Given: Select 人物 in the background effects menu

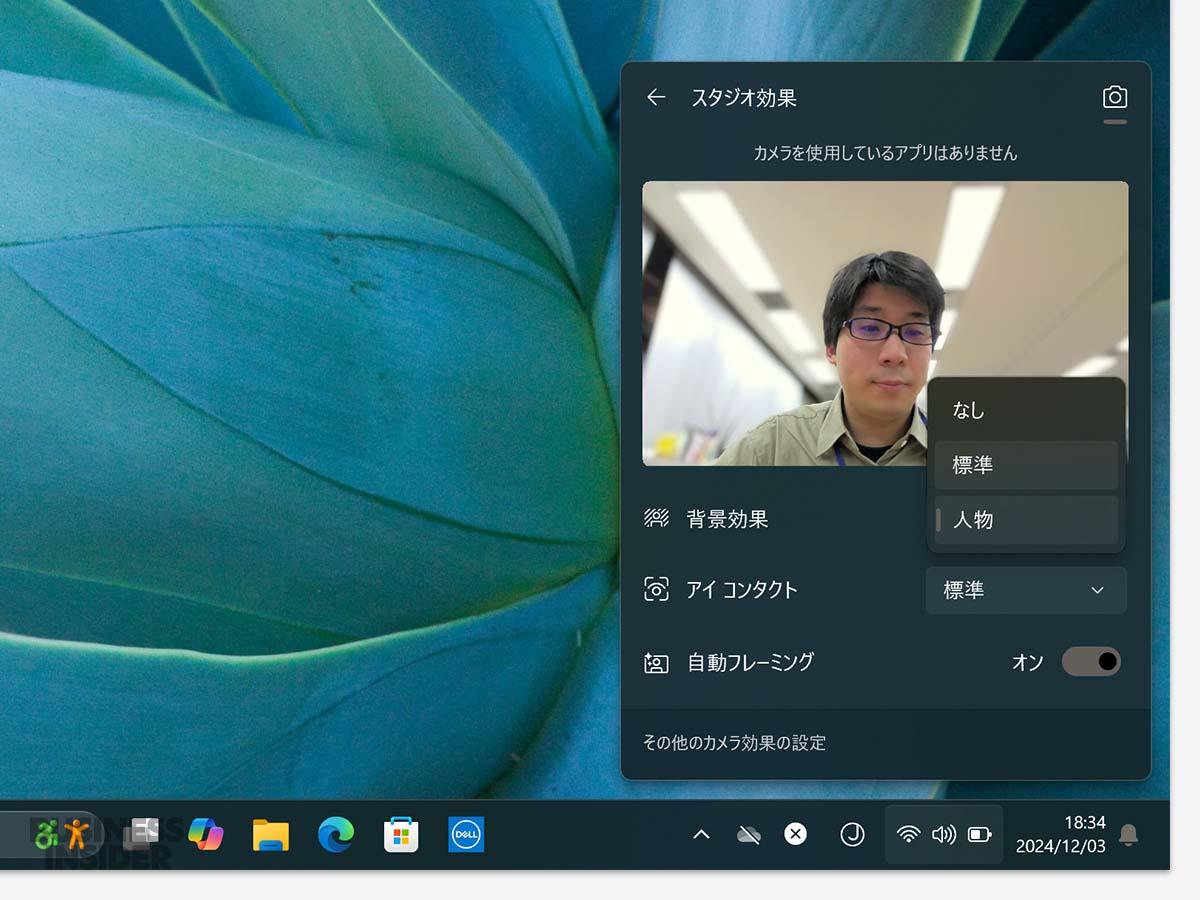Looking at the screenshot, I should 1025,519.
